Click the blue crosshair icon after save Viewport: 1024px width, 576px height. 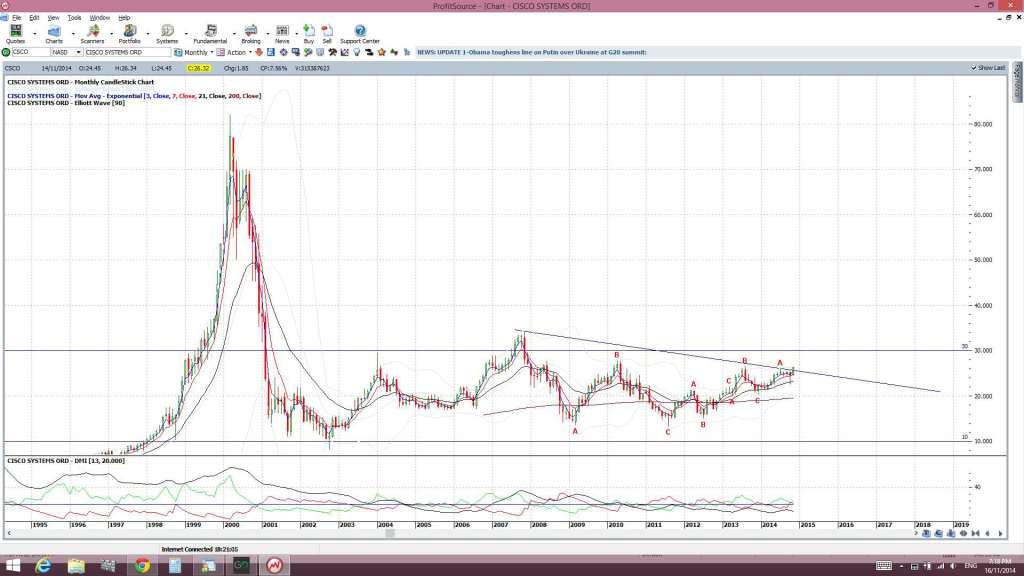pos(284,52)
